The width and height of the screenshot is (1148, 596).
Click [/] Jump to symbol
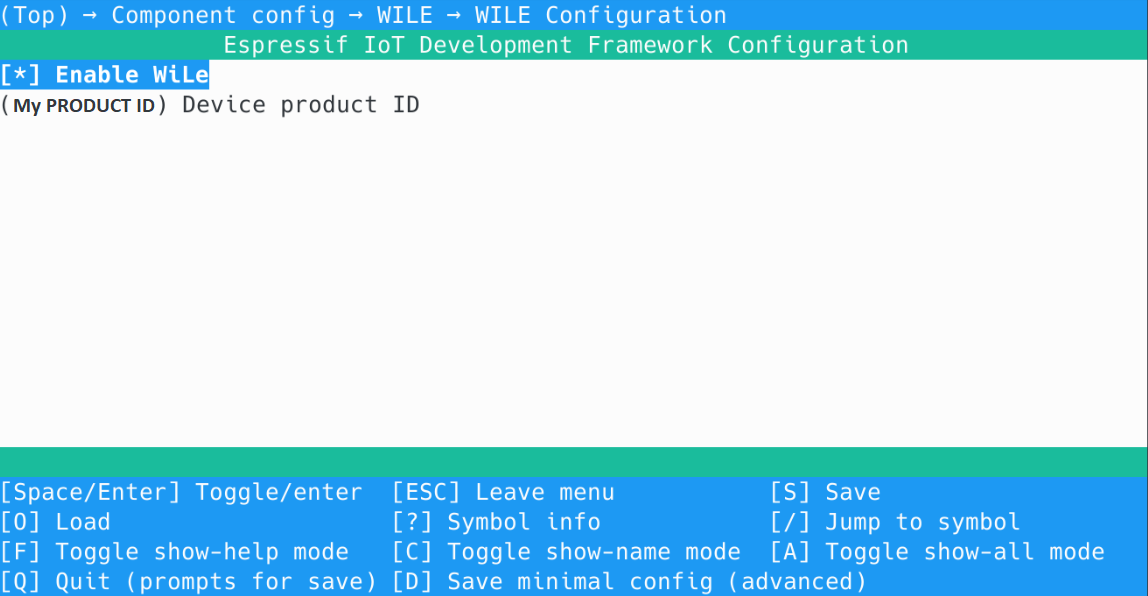(x=895, y=522)
